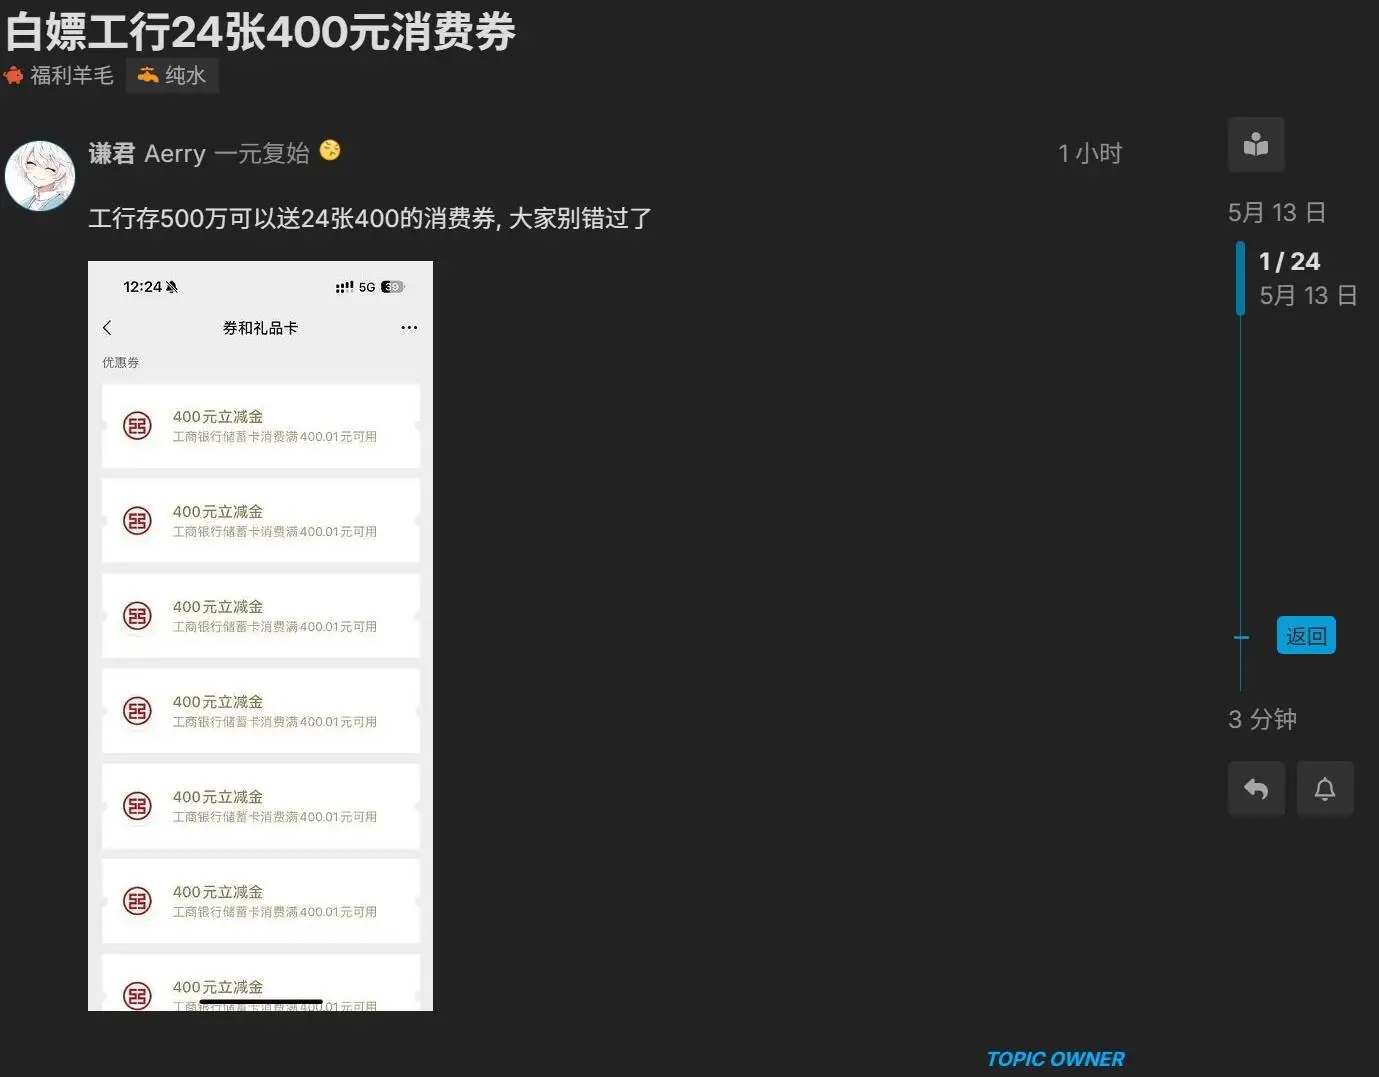Viewport: 1379px width, 1077px height.
Task: Click the TOPIC OWNER label
Action: pyautogui.click(x=1055, y=1059)
